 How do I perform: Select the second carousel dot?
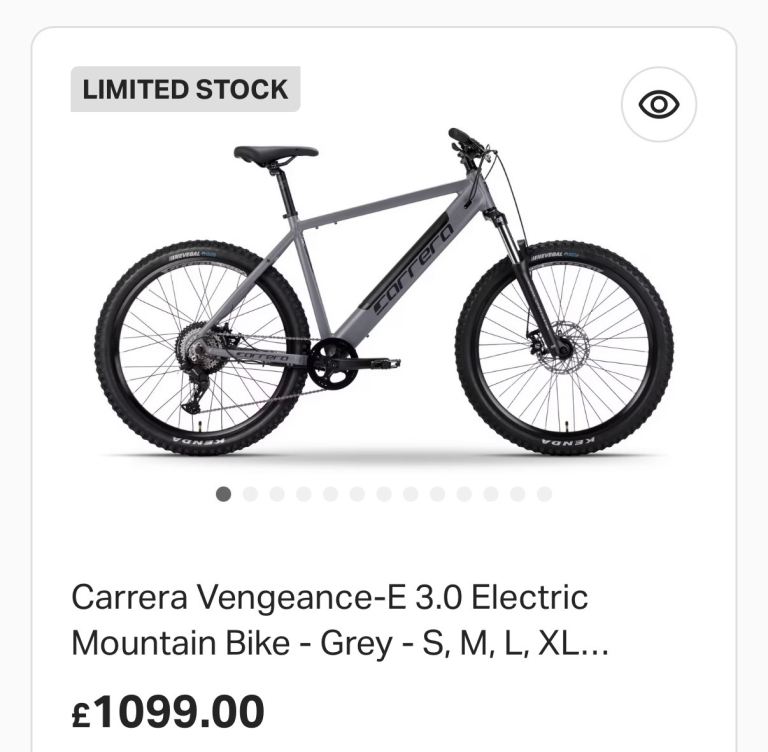pos(250,494)
